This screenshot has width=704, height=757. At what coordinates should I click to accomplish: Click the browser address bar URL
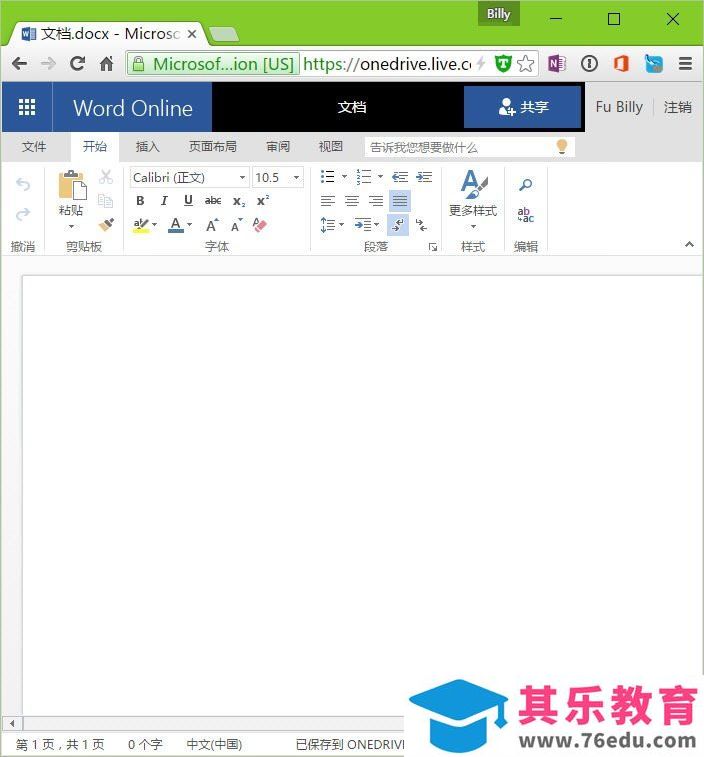[387, 64]
